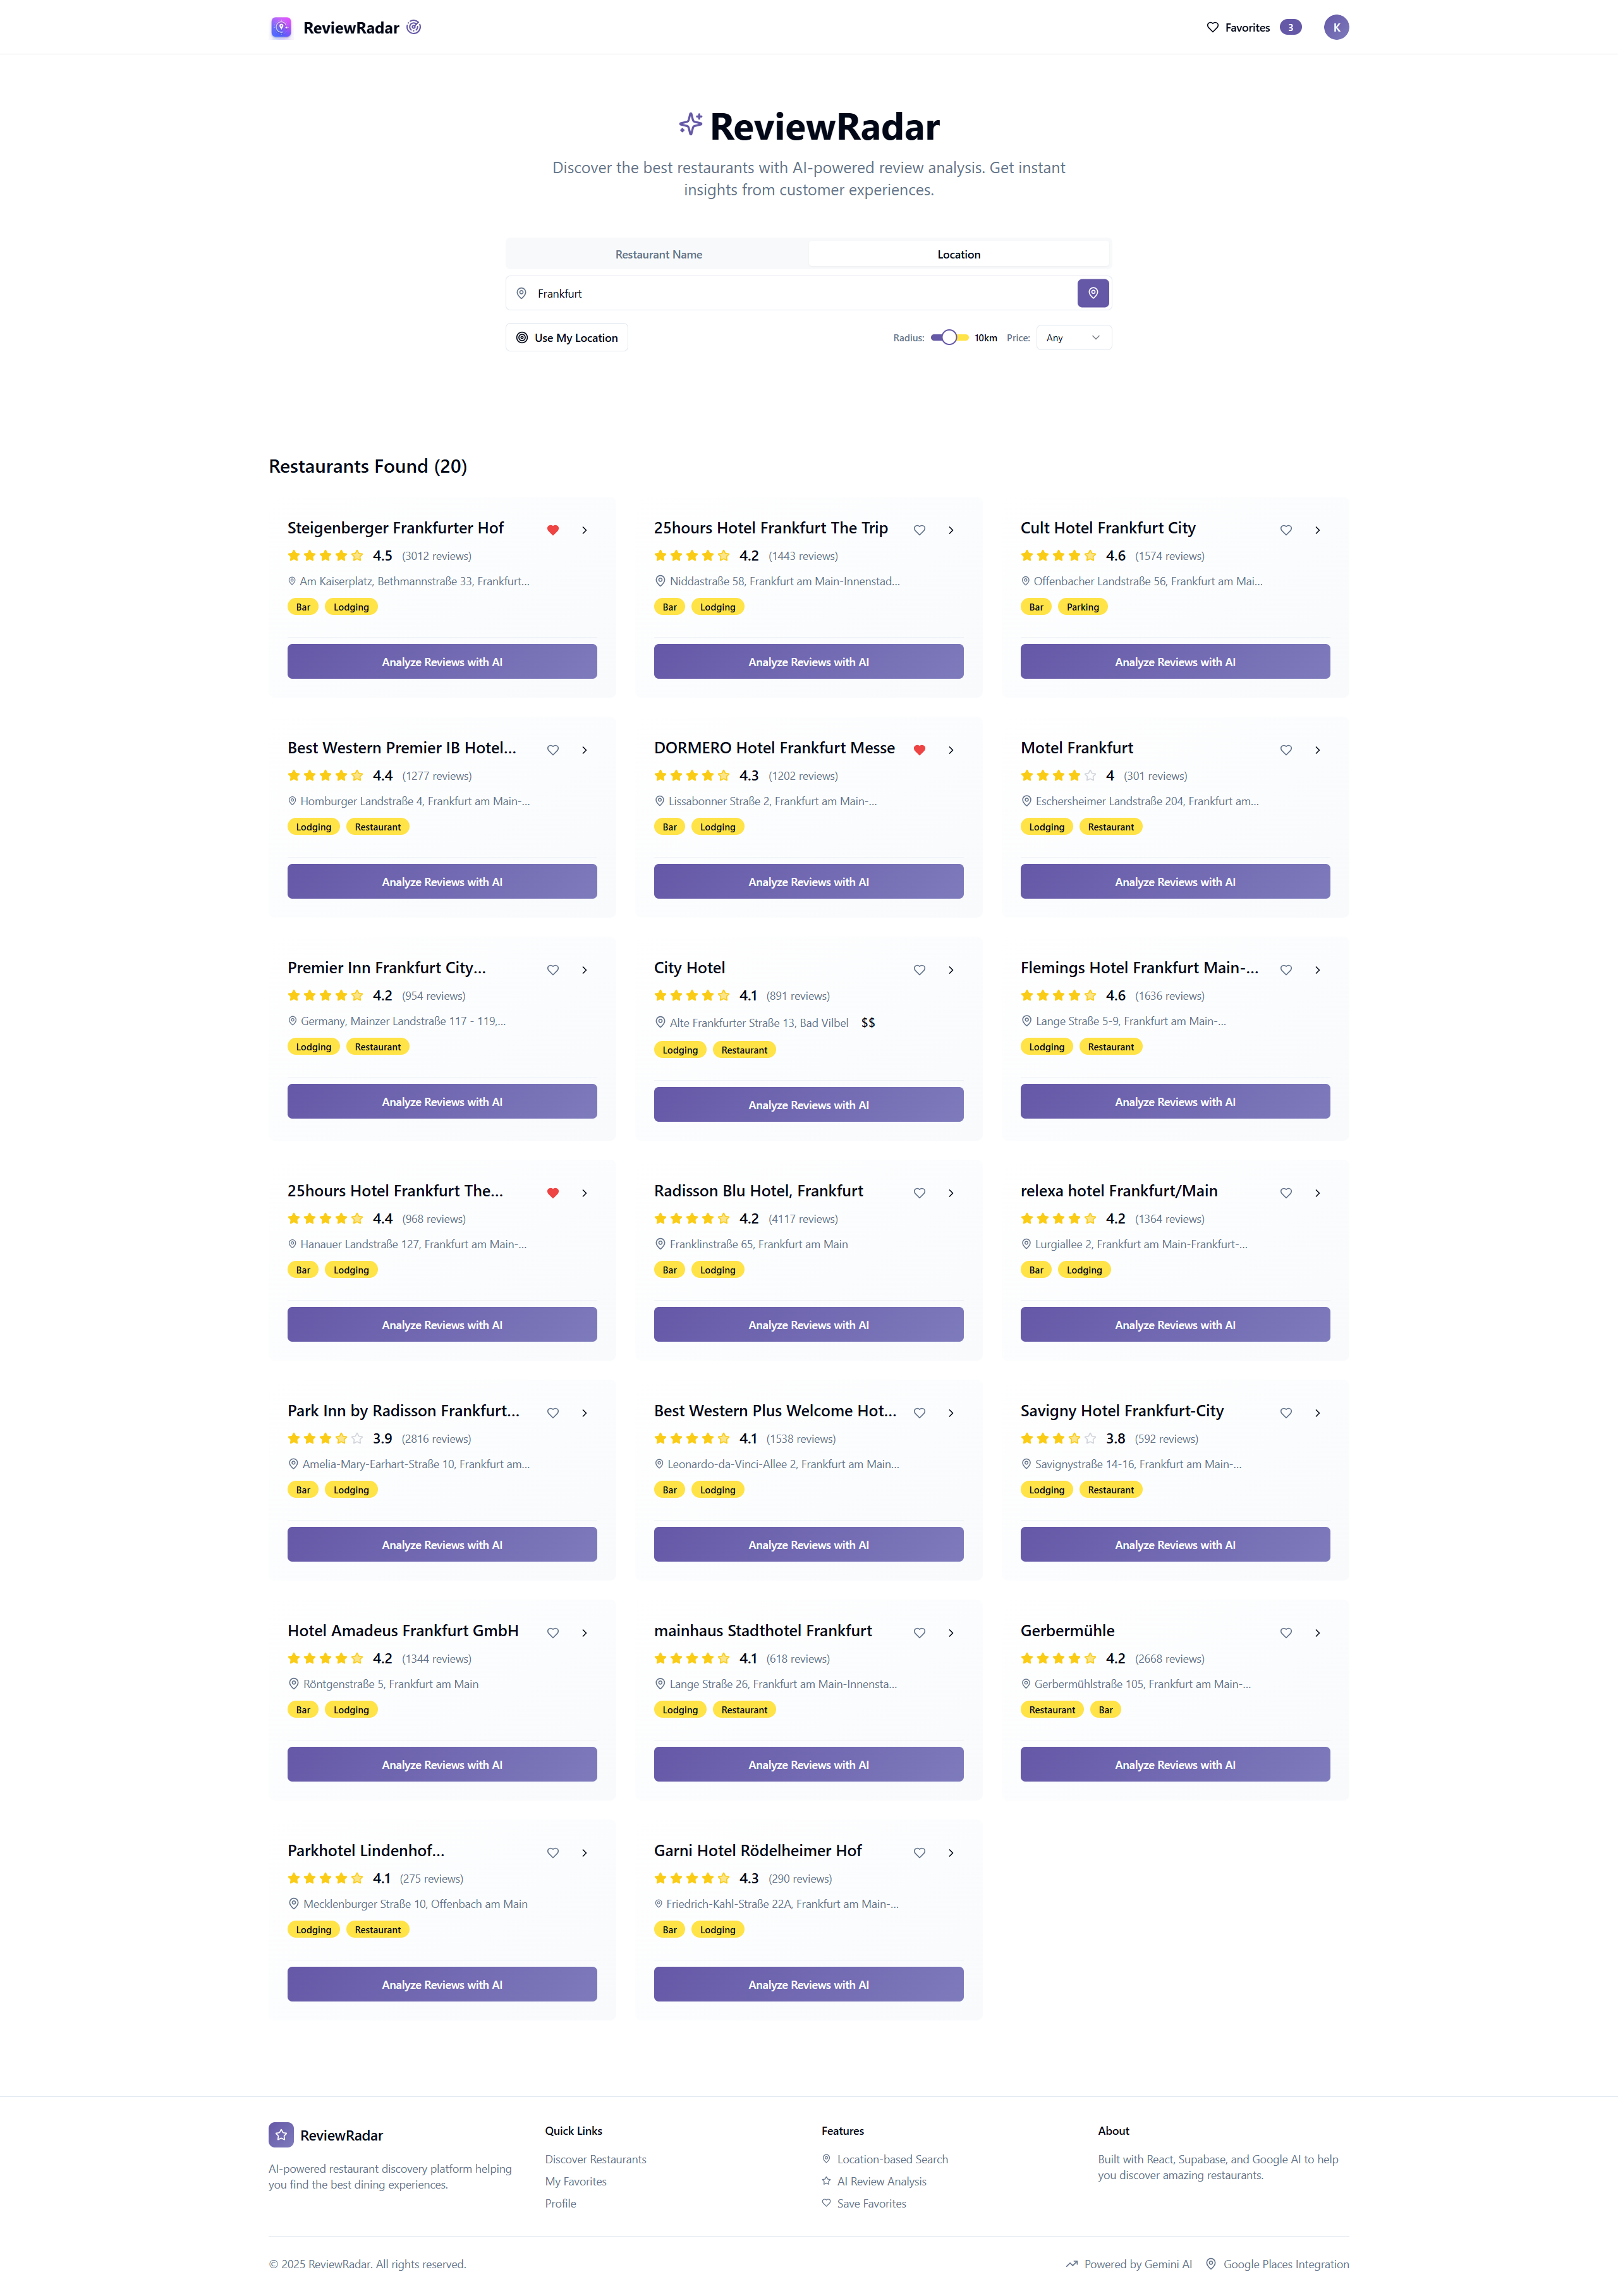The height and width of the screenshot is (2296, 1618).
Task: Expand details chevron for 25hours Hotel The Trip
Action: click(950, 530)
